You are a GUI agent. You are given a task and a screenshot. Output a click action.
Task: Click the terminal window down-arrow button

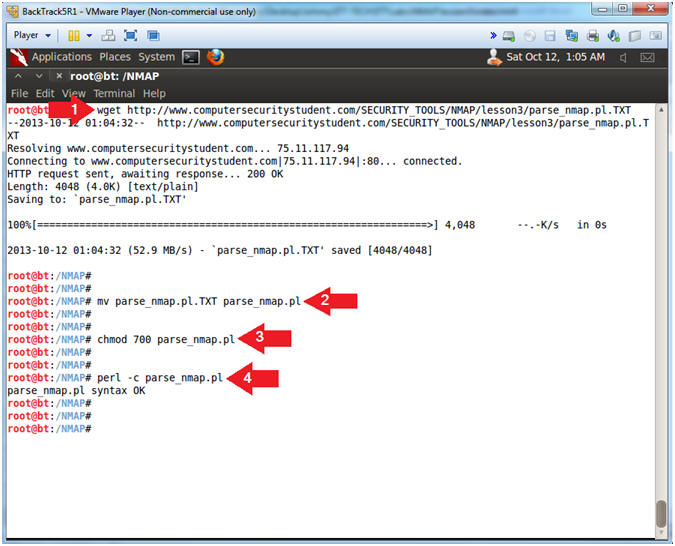tap(39, 76)
